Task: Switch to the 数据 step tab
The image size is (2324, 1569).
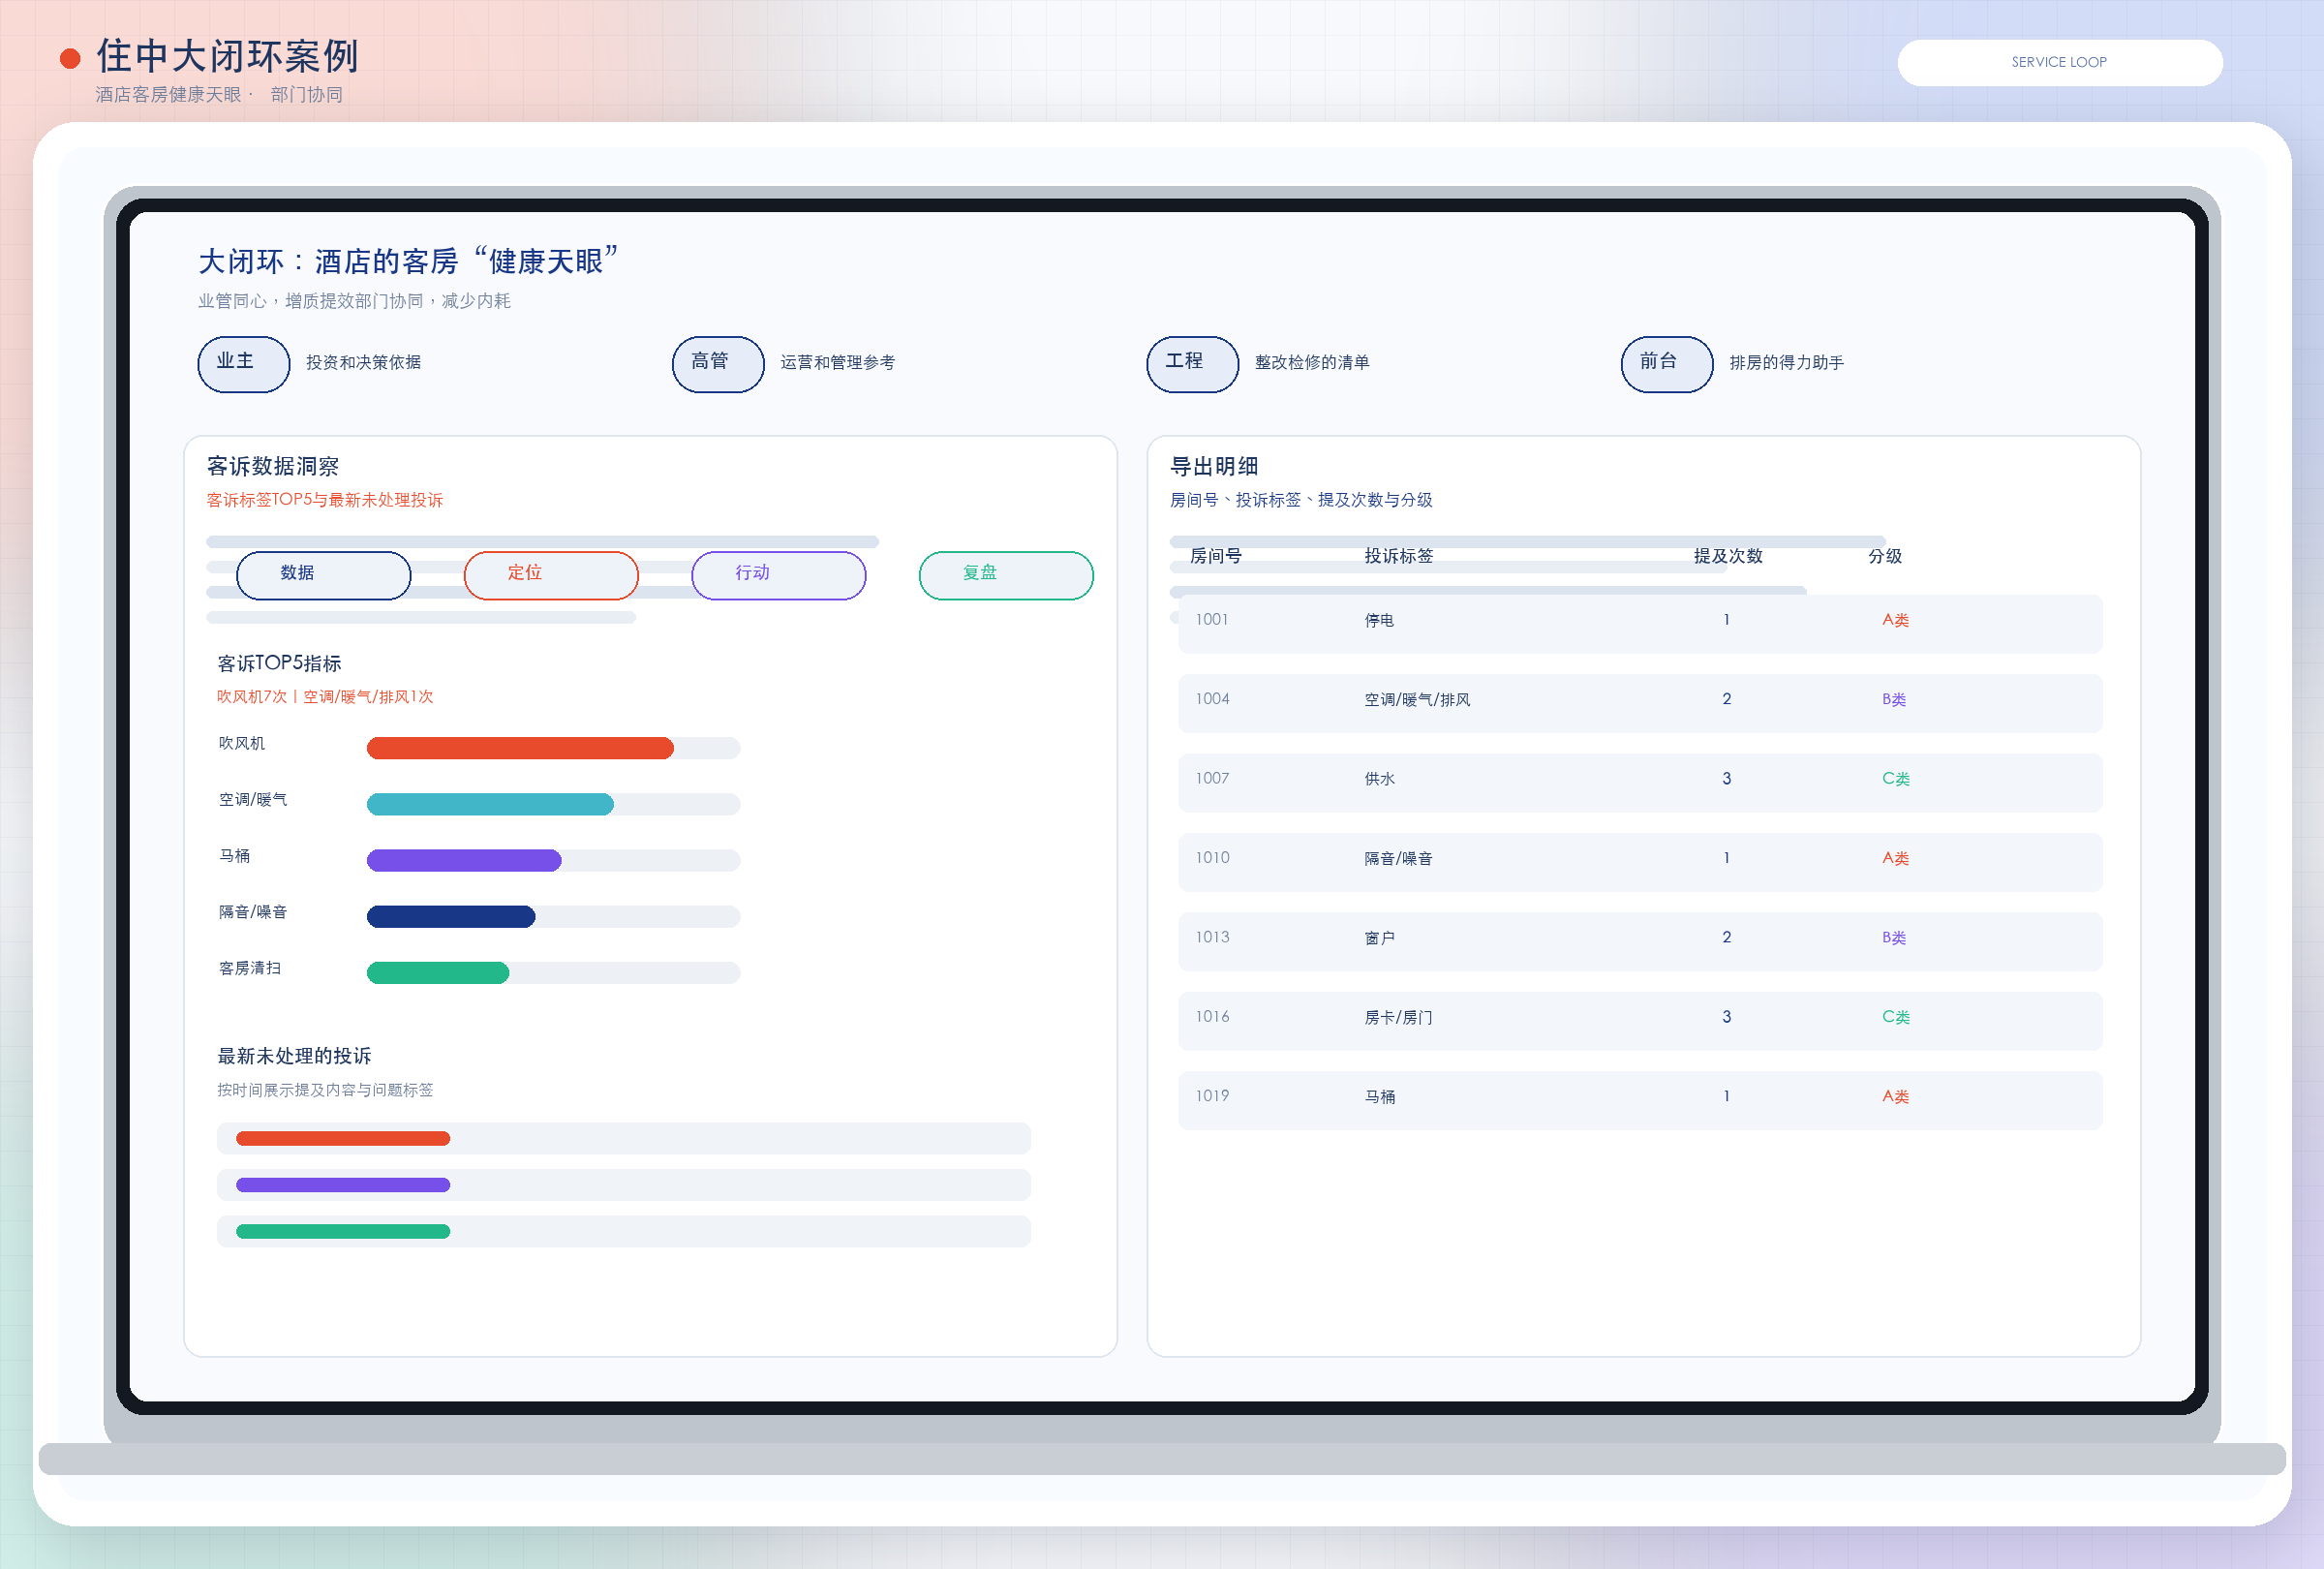Action: pos(323,575)
